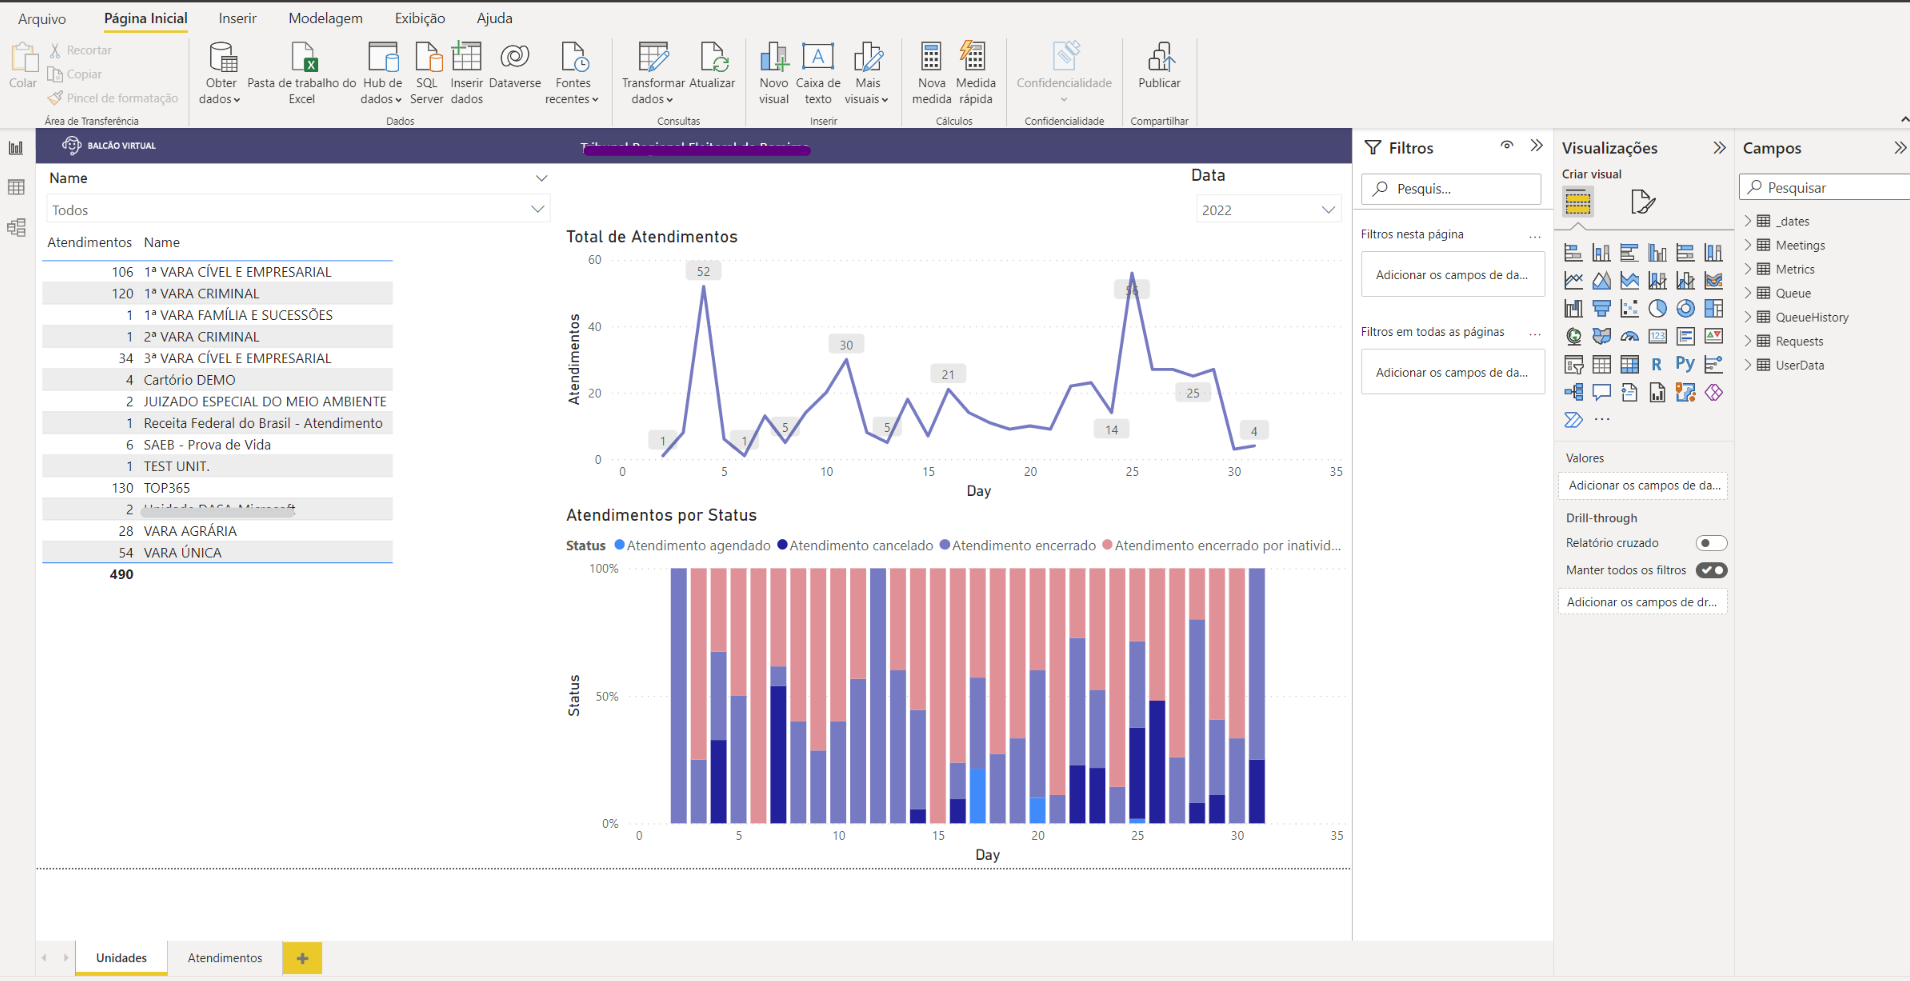
Task: Select the Power Apps visual icon
Action: pos(1714,392)
